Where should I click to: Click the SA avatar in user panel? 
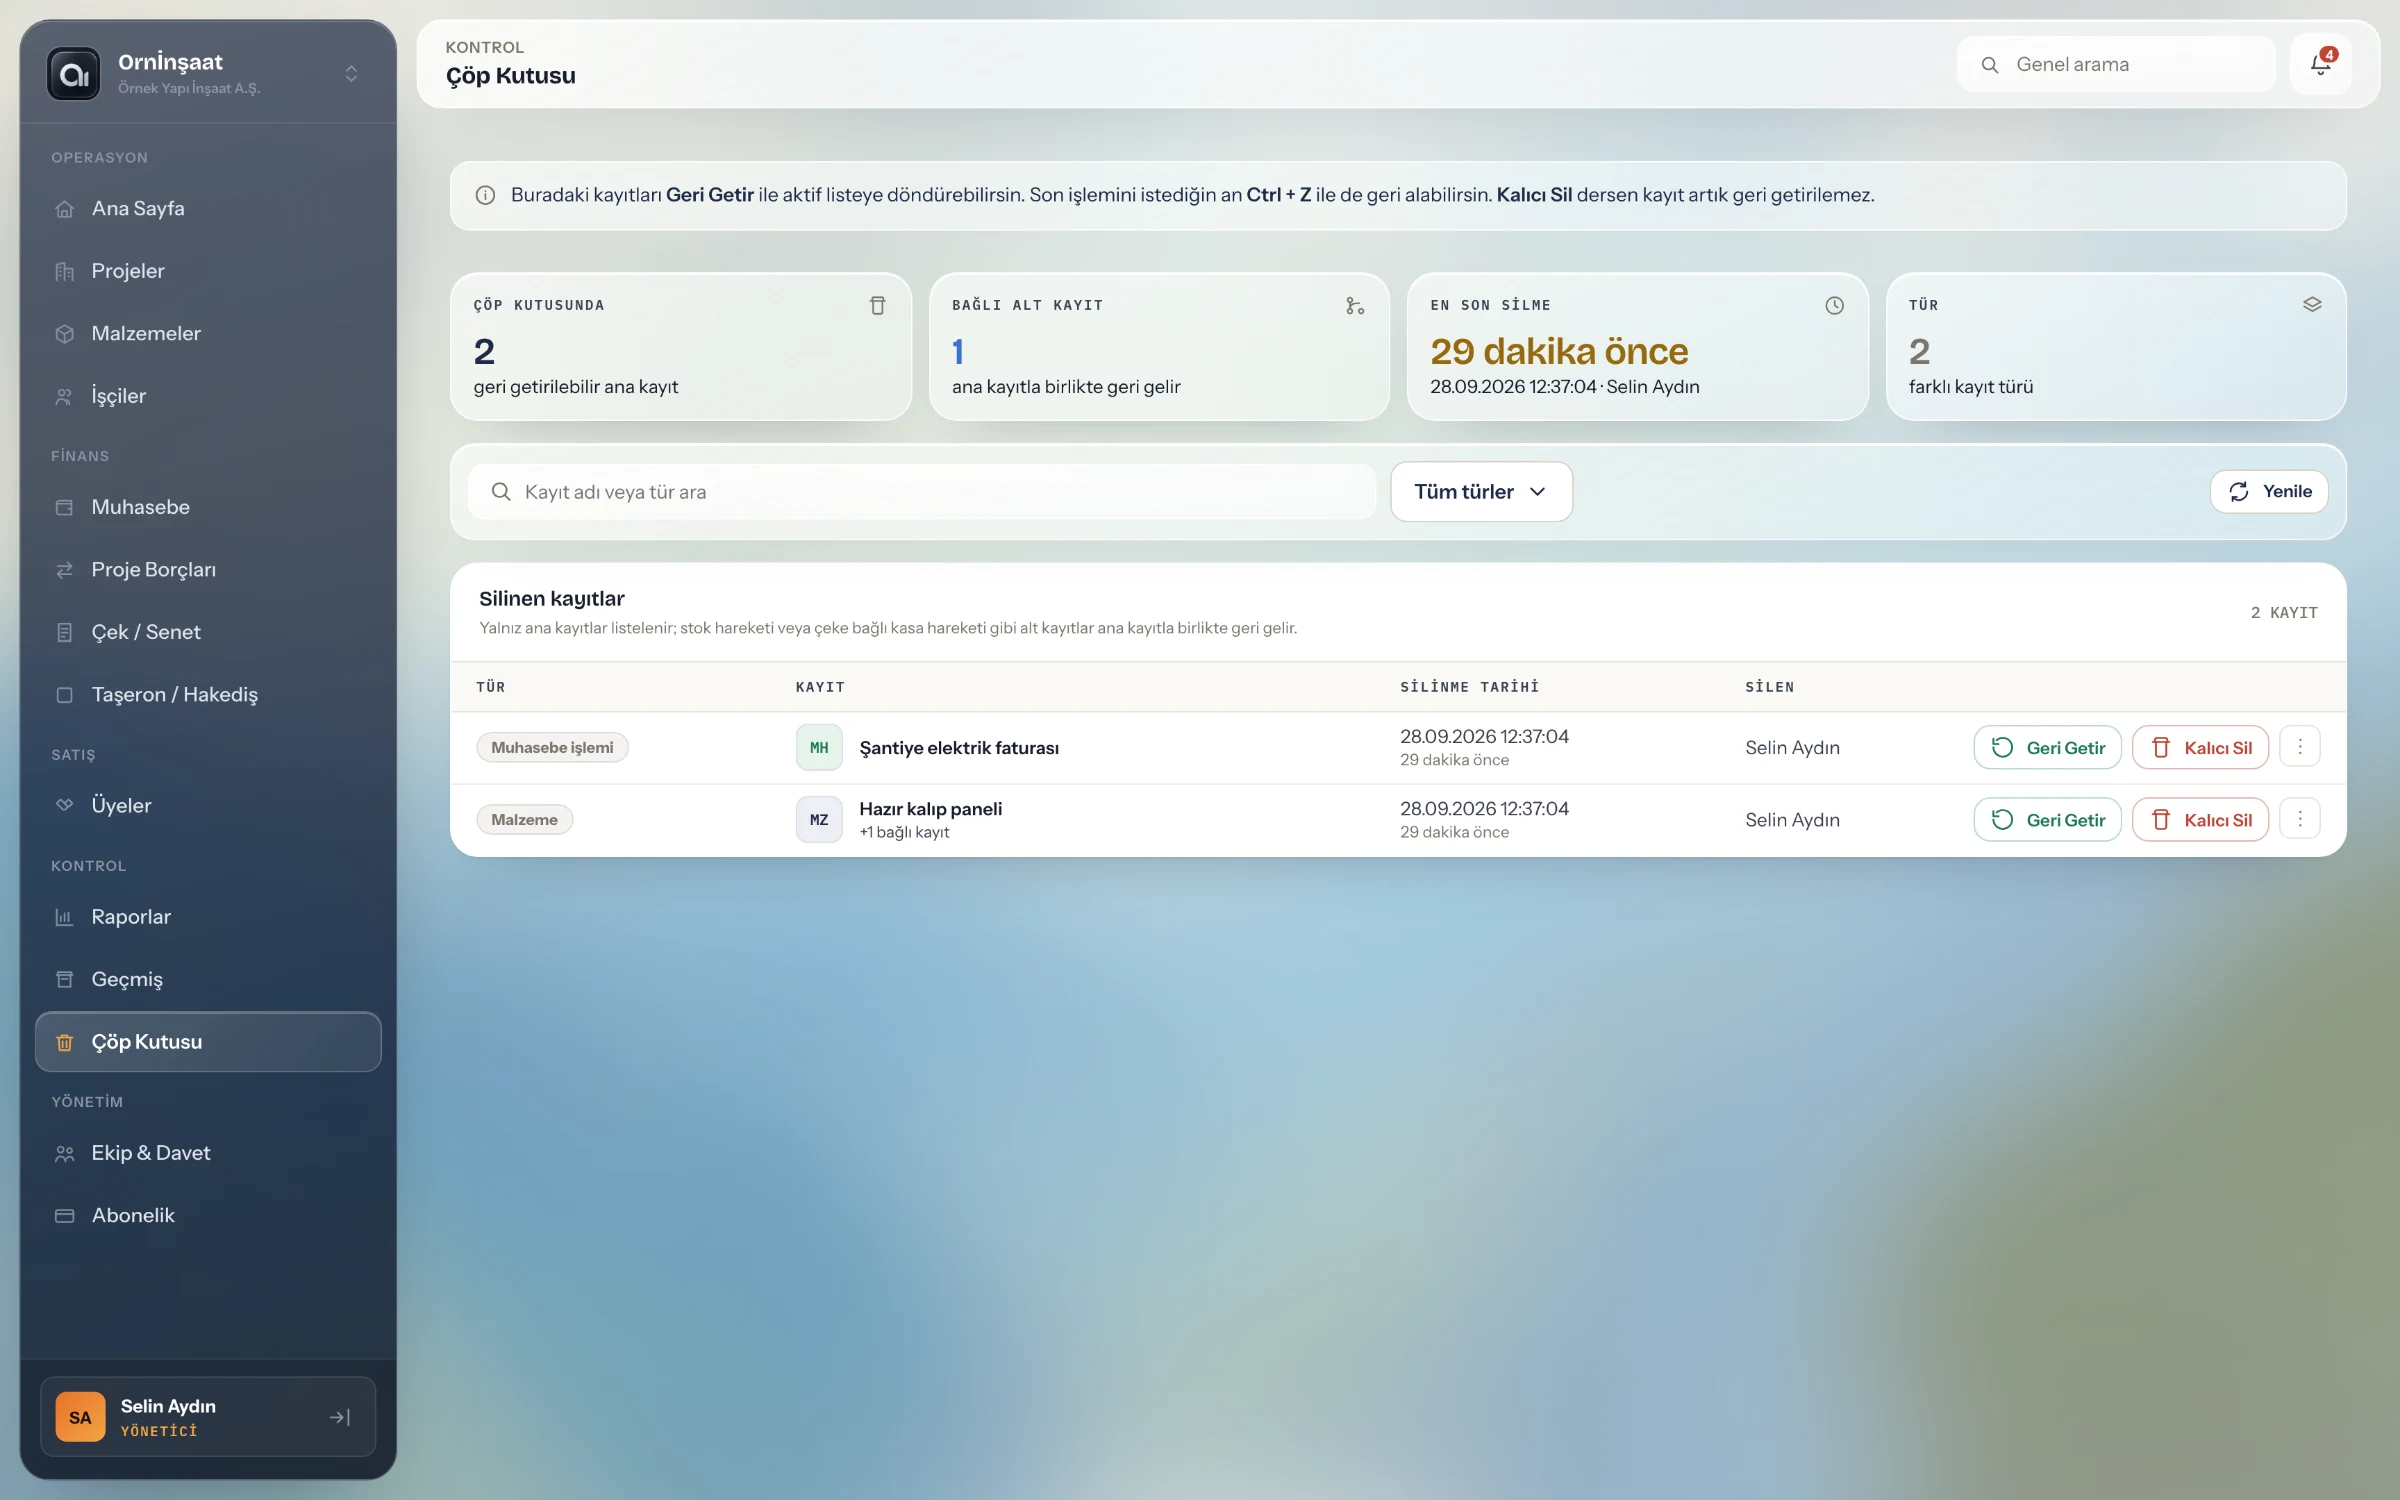pyautogui.click(x=80, y=1417)
